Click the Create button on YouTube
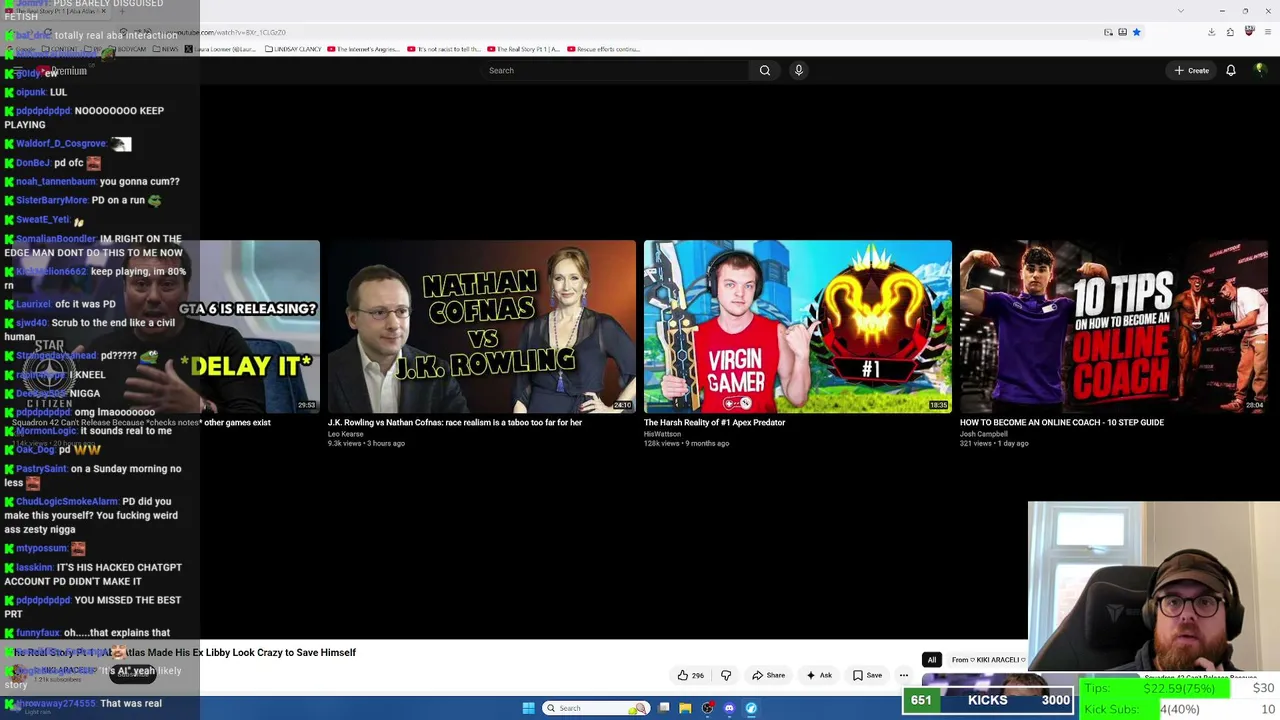Viewport: 1280px width, 720px height. 1192,70
